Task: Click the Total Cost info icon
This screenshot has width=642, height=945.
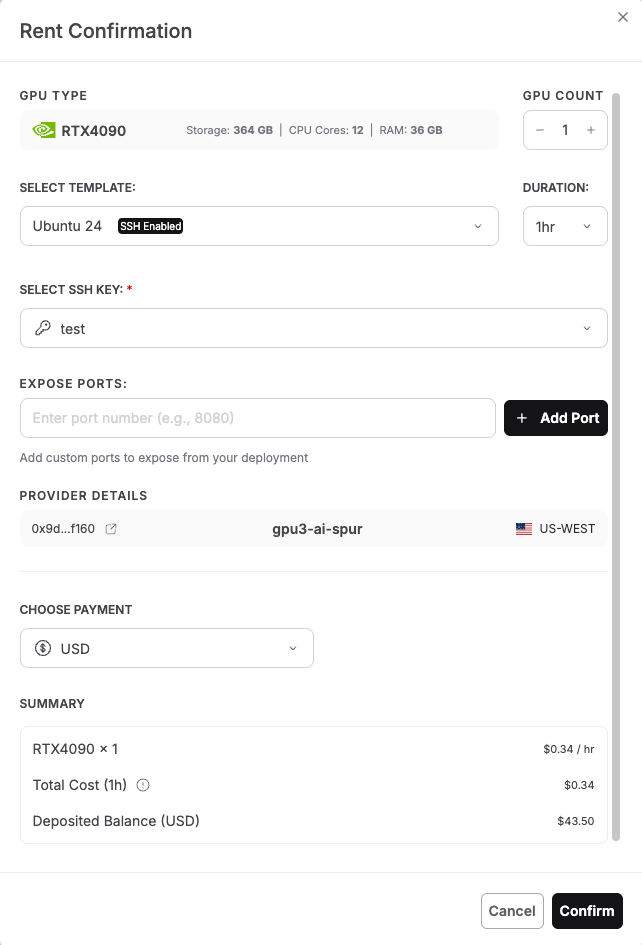Action: [143, 785]
